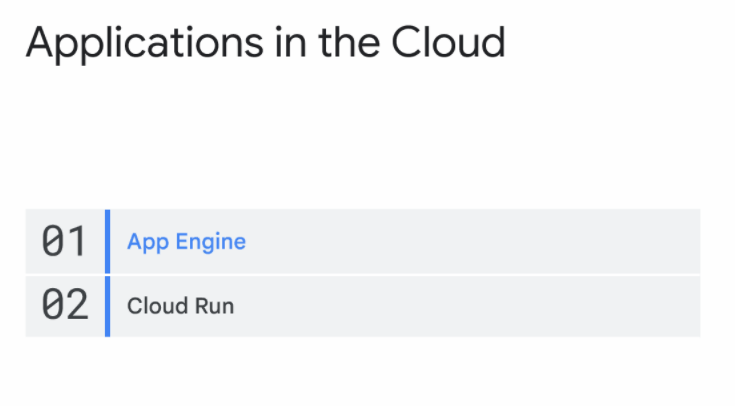The width and height of the screenshot is (735, 406).
Task: Click the word App in row 01
Action: click(x=148, y=243)
